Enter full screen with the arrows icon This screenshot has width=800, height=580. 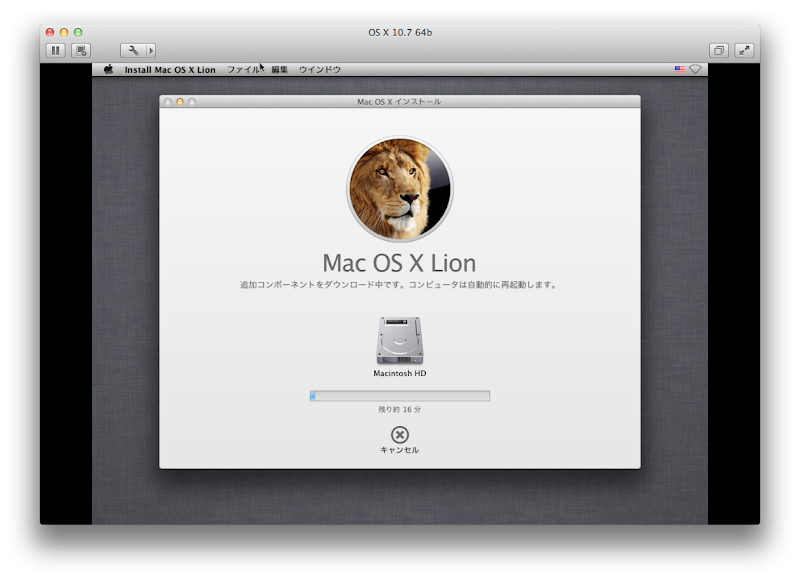(x=744, y=51)
